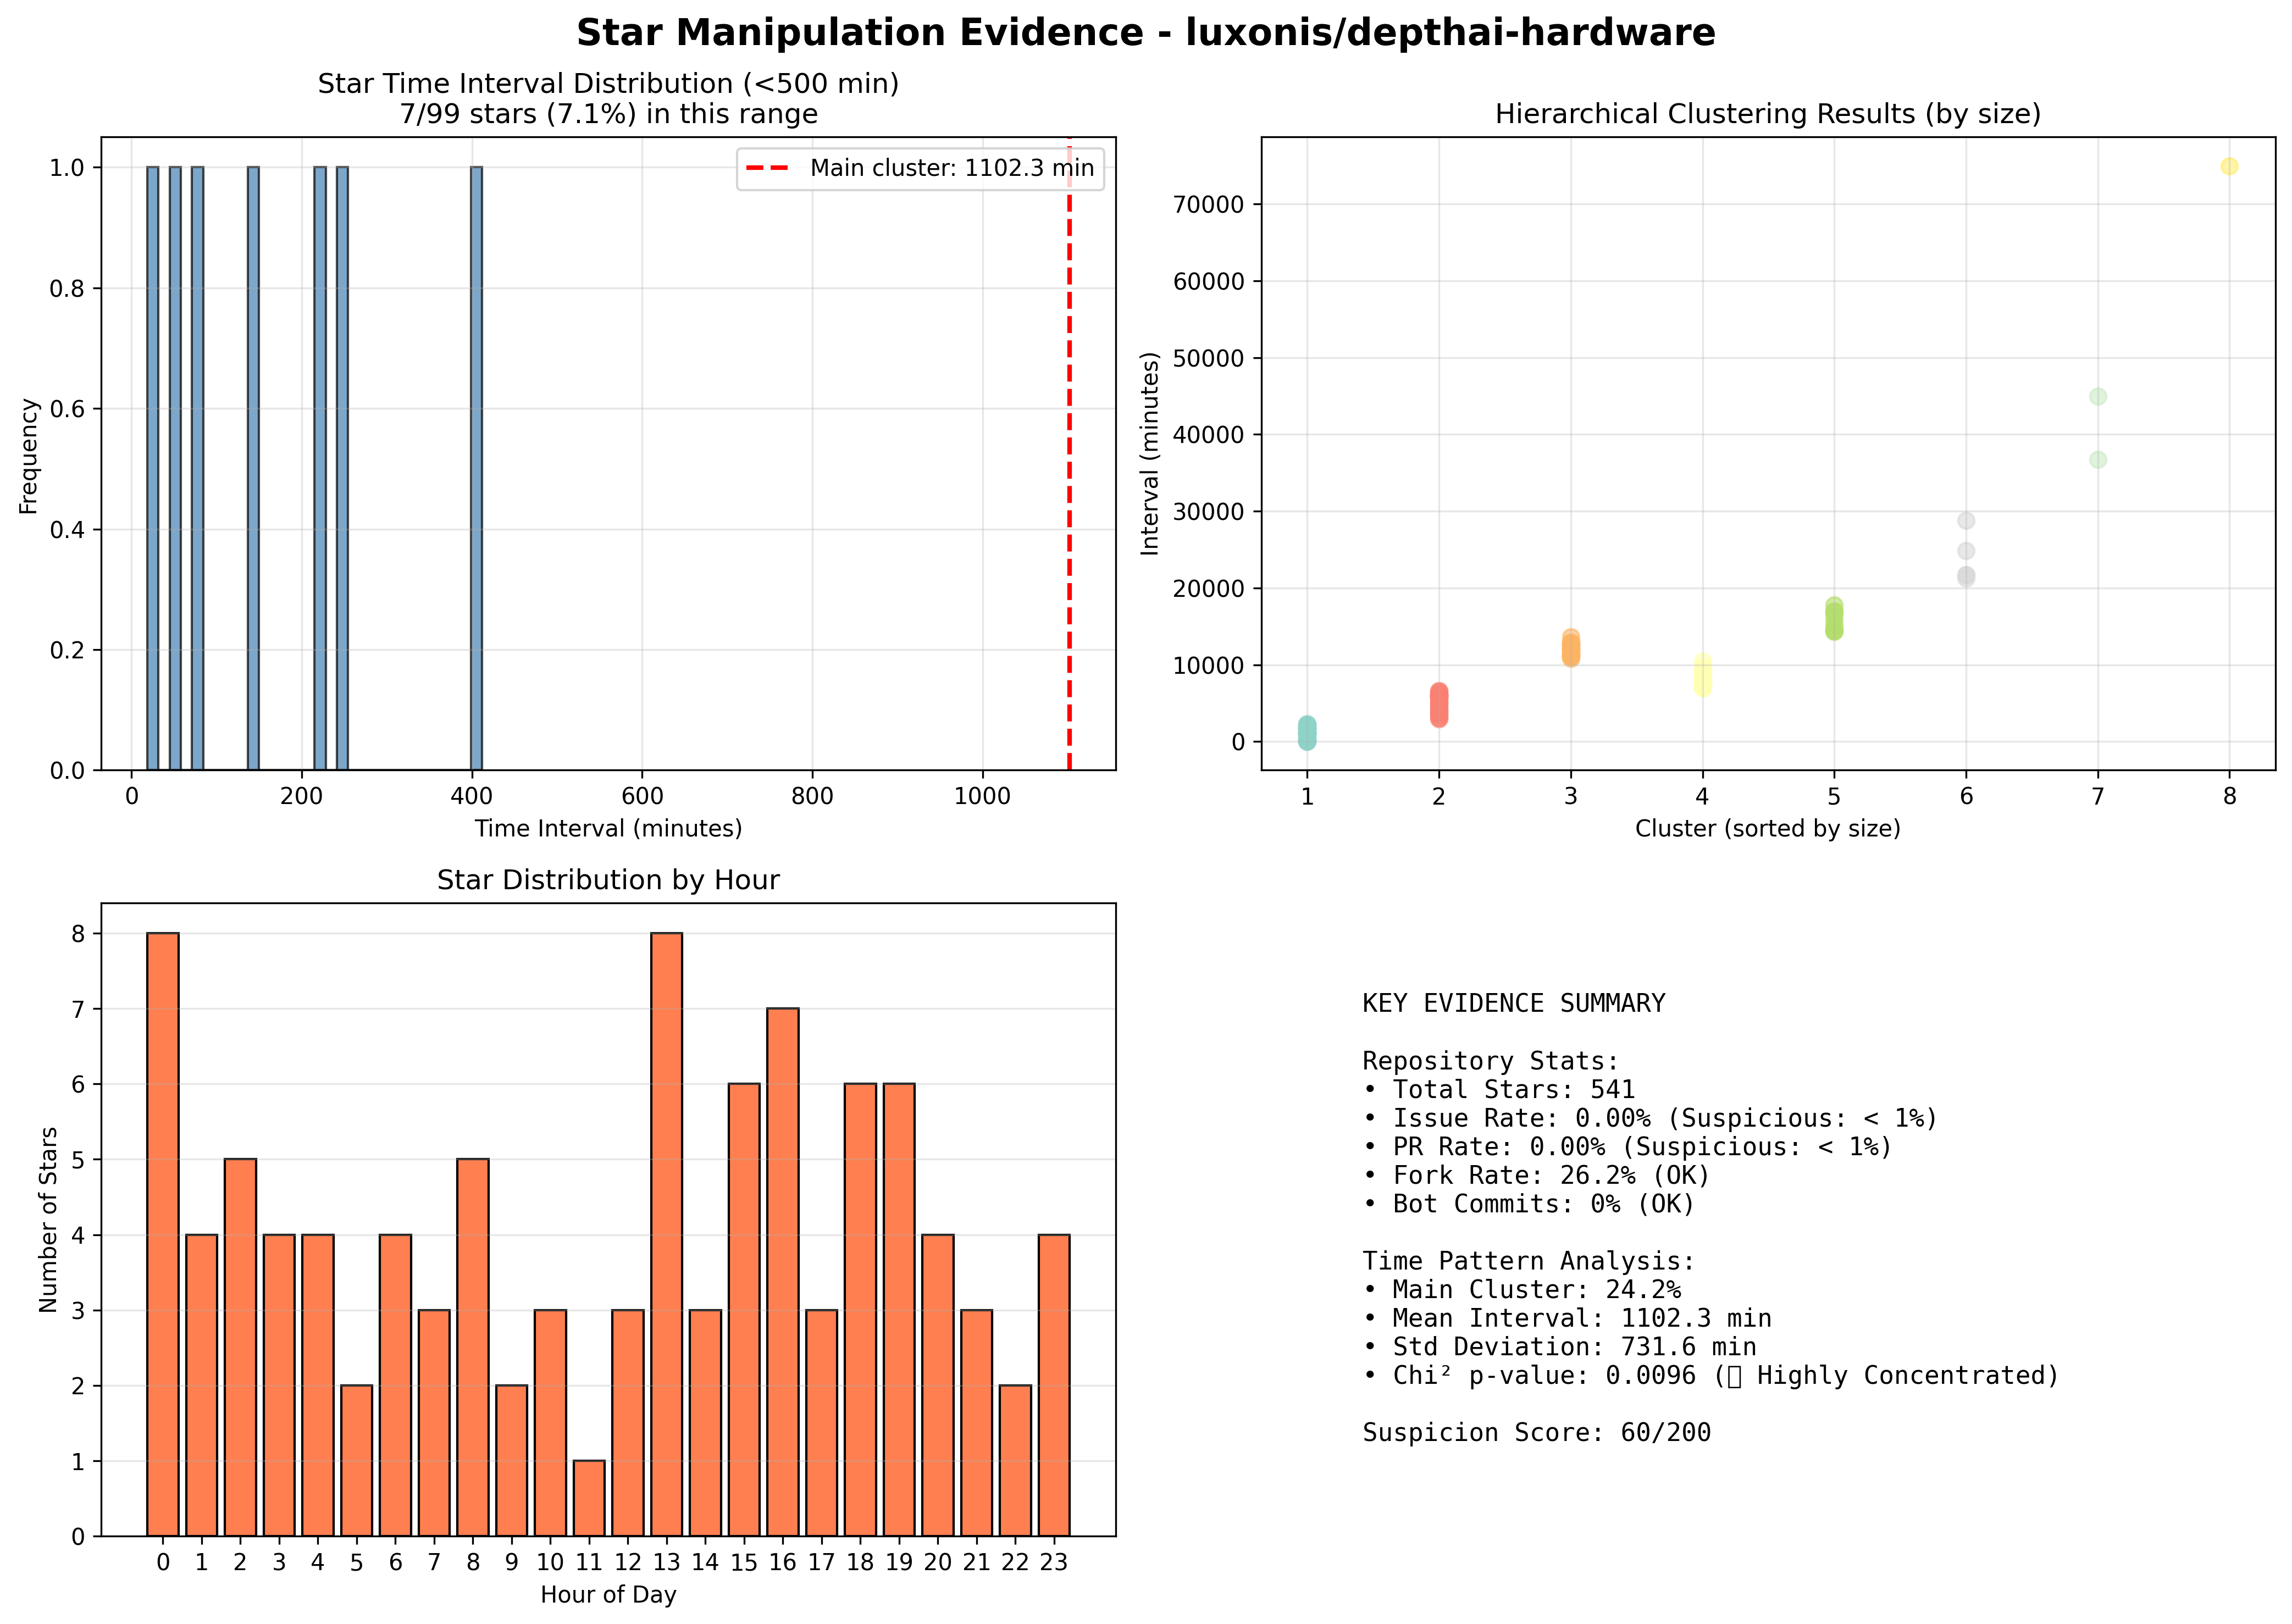Click the 'KEY EVIDENCE SUMMARY' heading
Image resolution: width=2292 pixels, height=1624 pixels.
(x=1513, y=1003)
